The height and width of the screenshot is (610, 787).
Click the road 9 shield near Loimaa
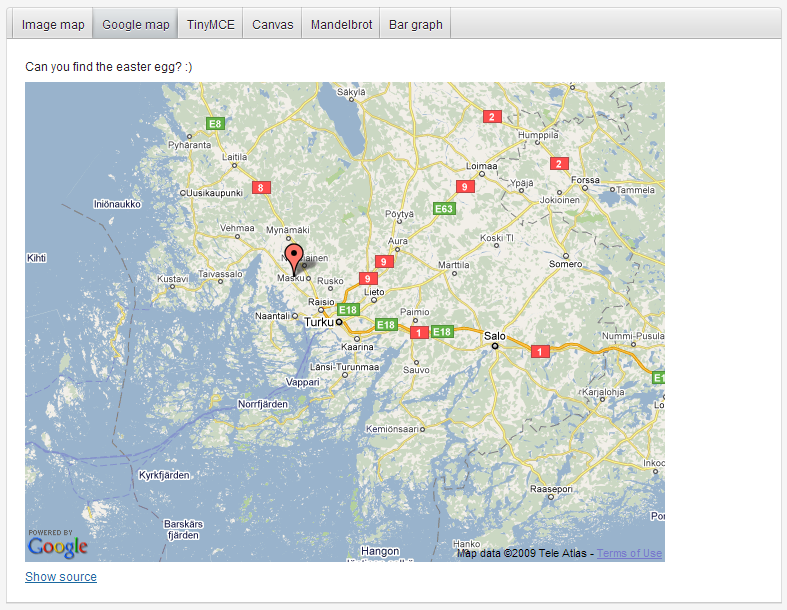click(x=465, y=187)
